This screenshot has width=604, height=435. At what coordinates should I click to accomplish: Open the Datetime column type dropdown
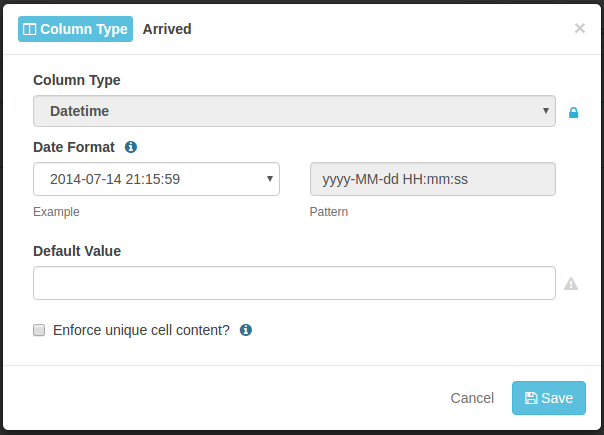click(294, 111)
